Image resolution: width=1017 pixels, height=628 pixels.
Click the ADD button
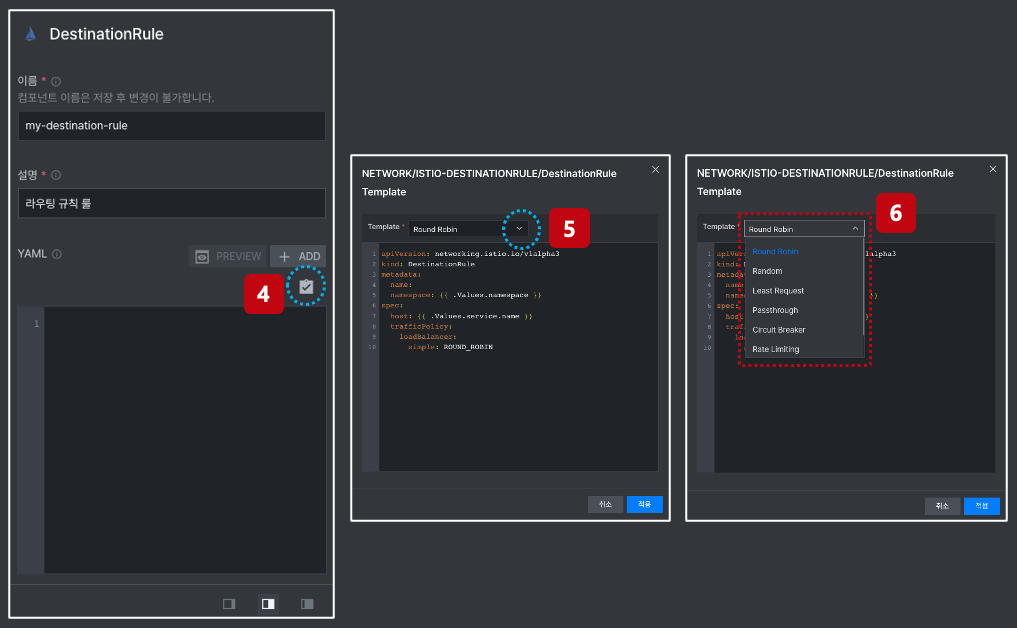click(x=298, y=256)
